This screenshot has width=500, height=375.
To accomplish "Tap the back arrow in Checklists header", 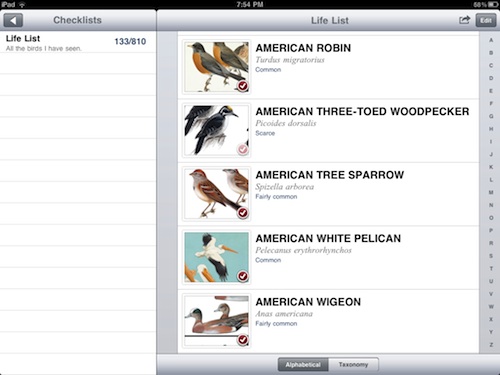I will pyautogui.click(x=13, y=20).
